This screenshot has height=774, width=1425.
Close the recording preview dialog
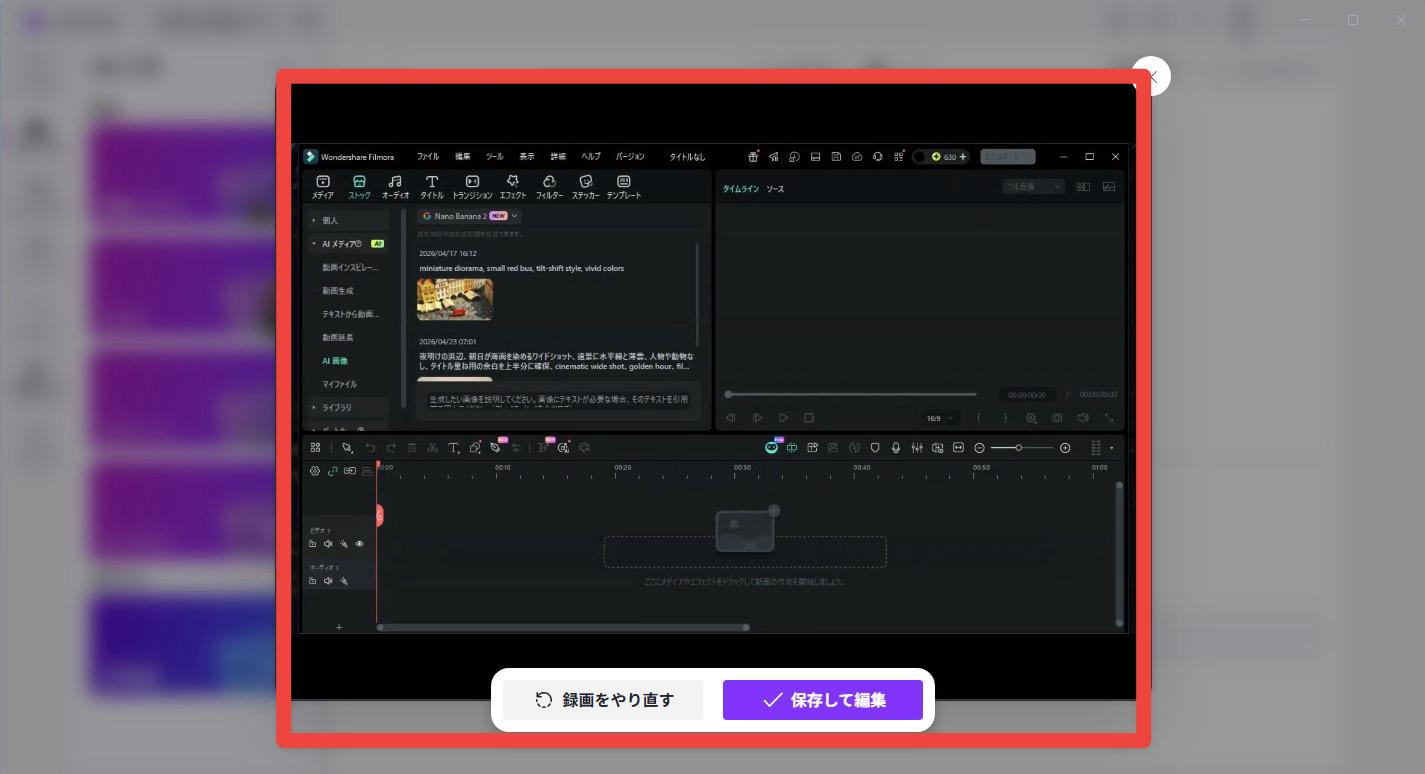coord(1151,76)
